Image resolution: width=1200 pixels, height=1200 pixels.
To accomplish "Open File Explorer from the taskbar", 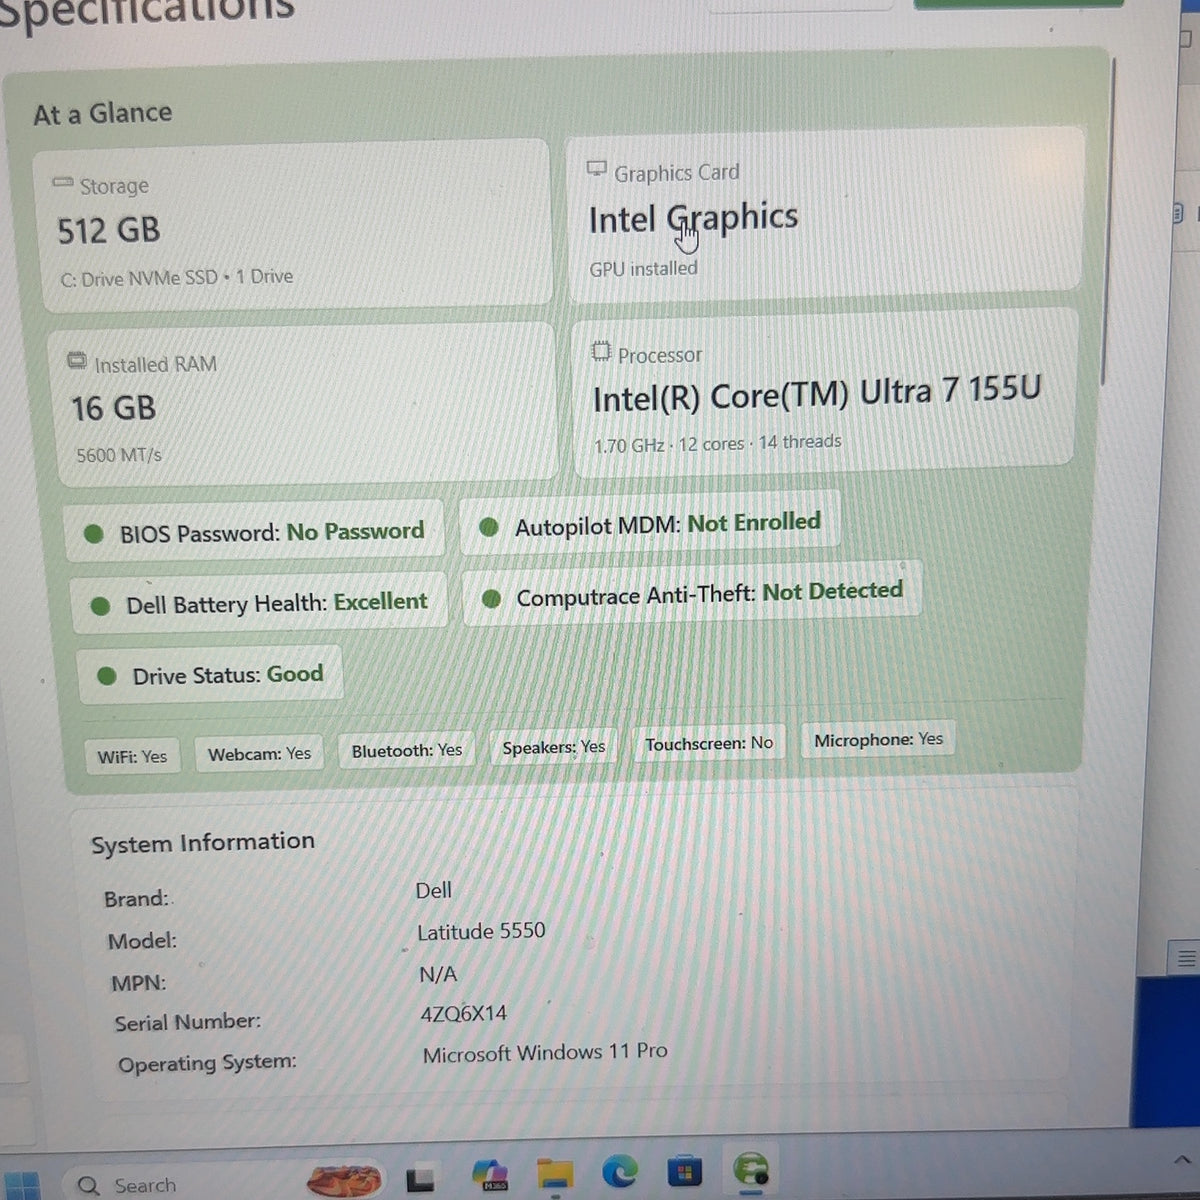I will [x=555, y=1173].
